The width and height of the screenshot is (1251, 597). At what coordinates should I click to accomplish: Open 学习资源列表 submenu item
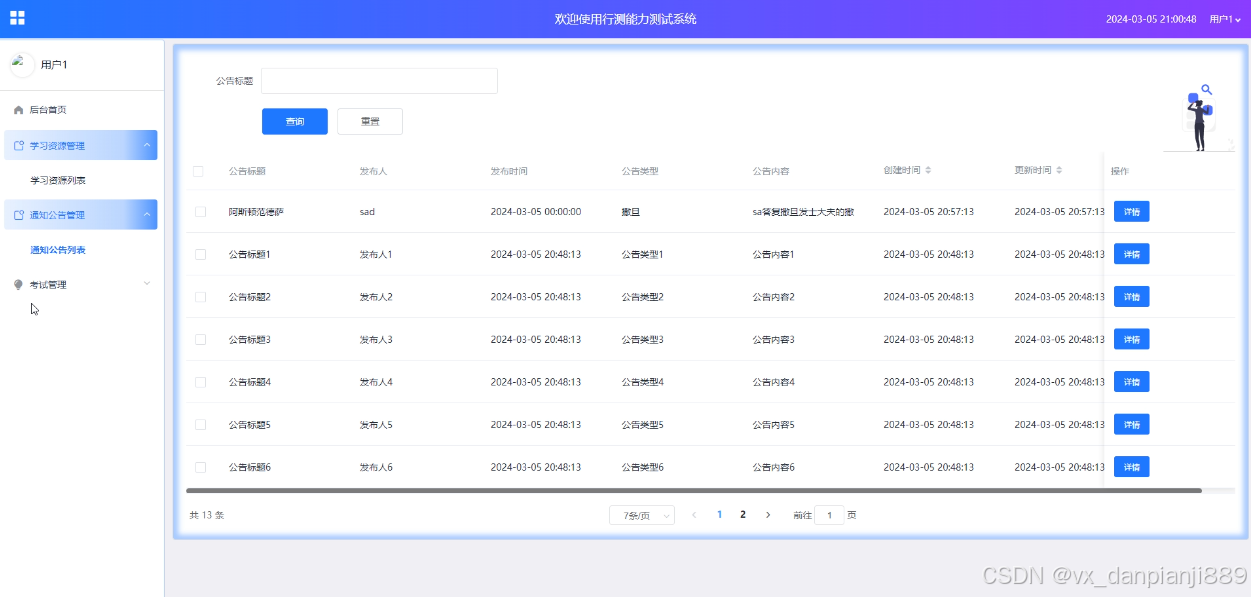pos(58,181)
